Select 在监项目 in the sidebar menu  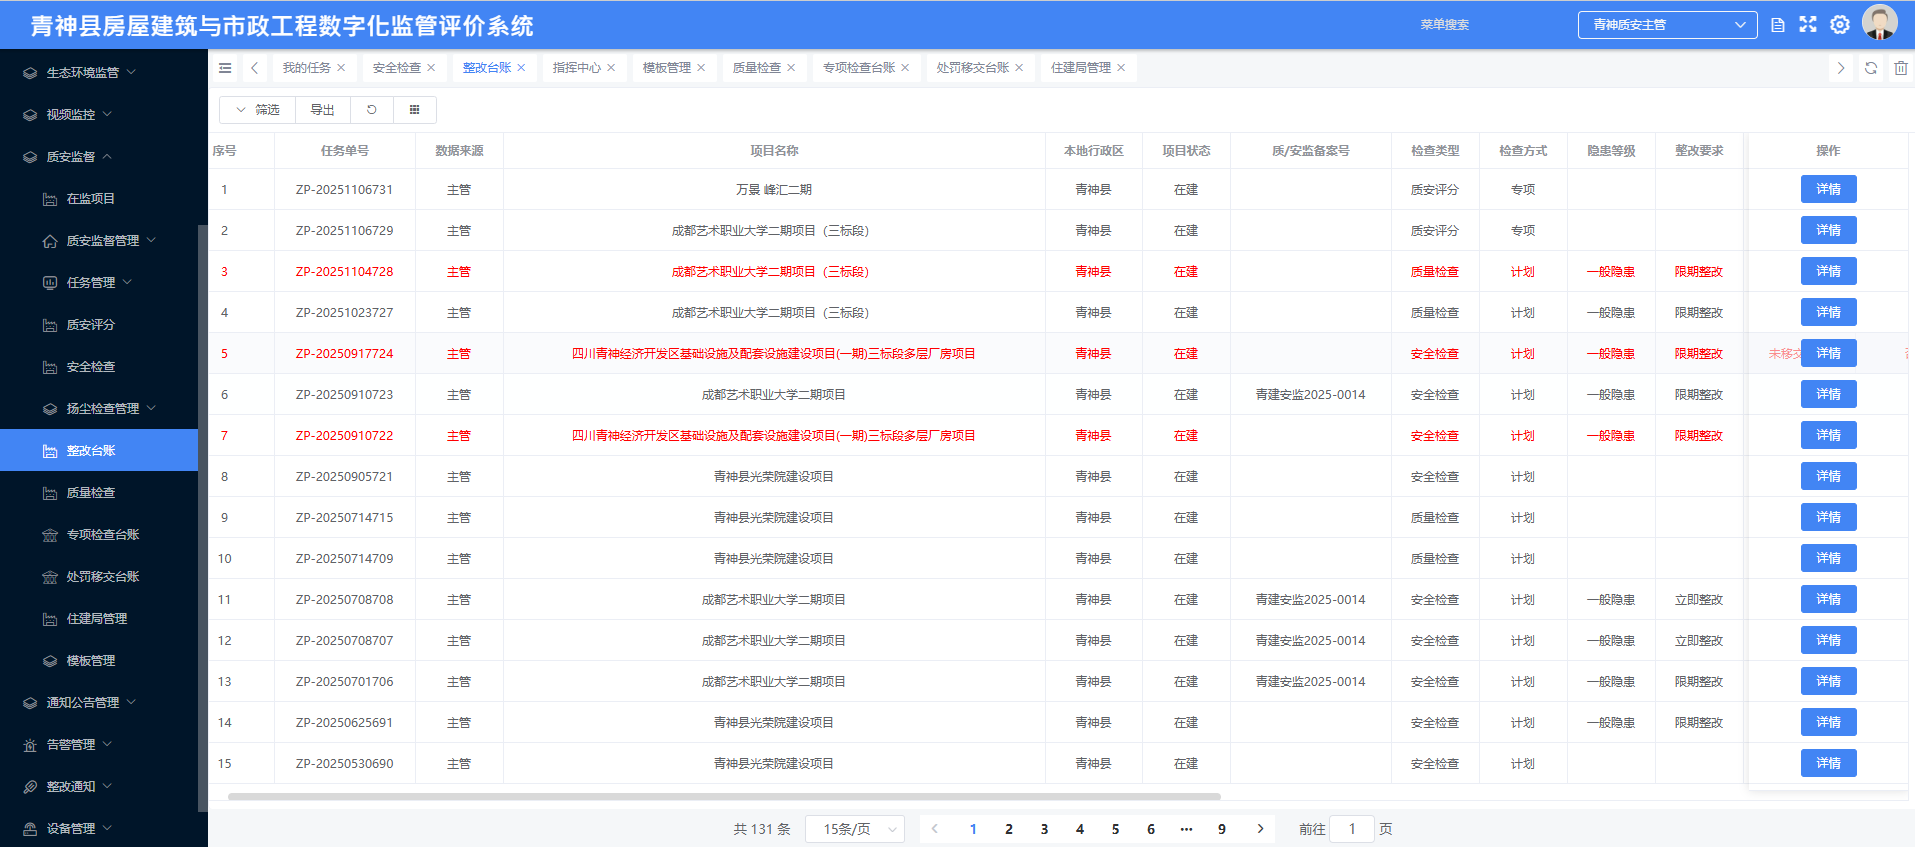coord(91,199)
